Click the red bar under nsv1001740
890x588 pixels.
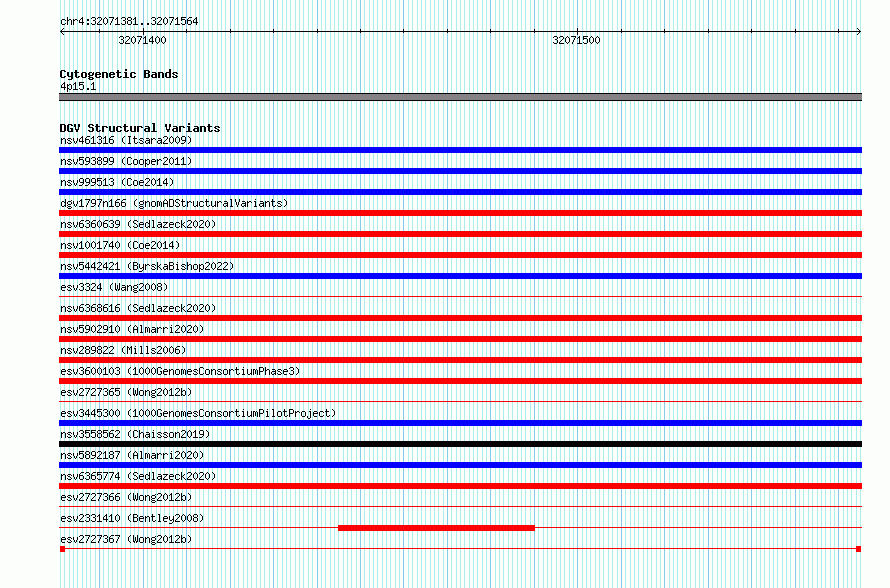(460, 255)
